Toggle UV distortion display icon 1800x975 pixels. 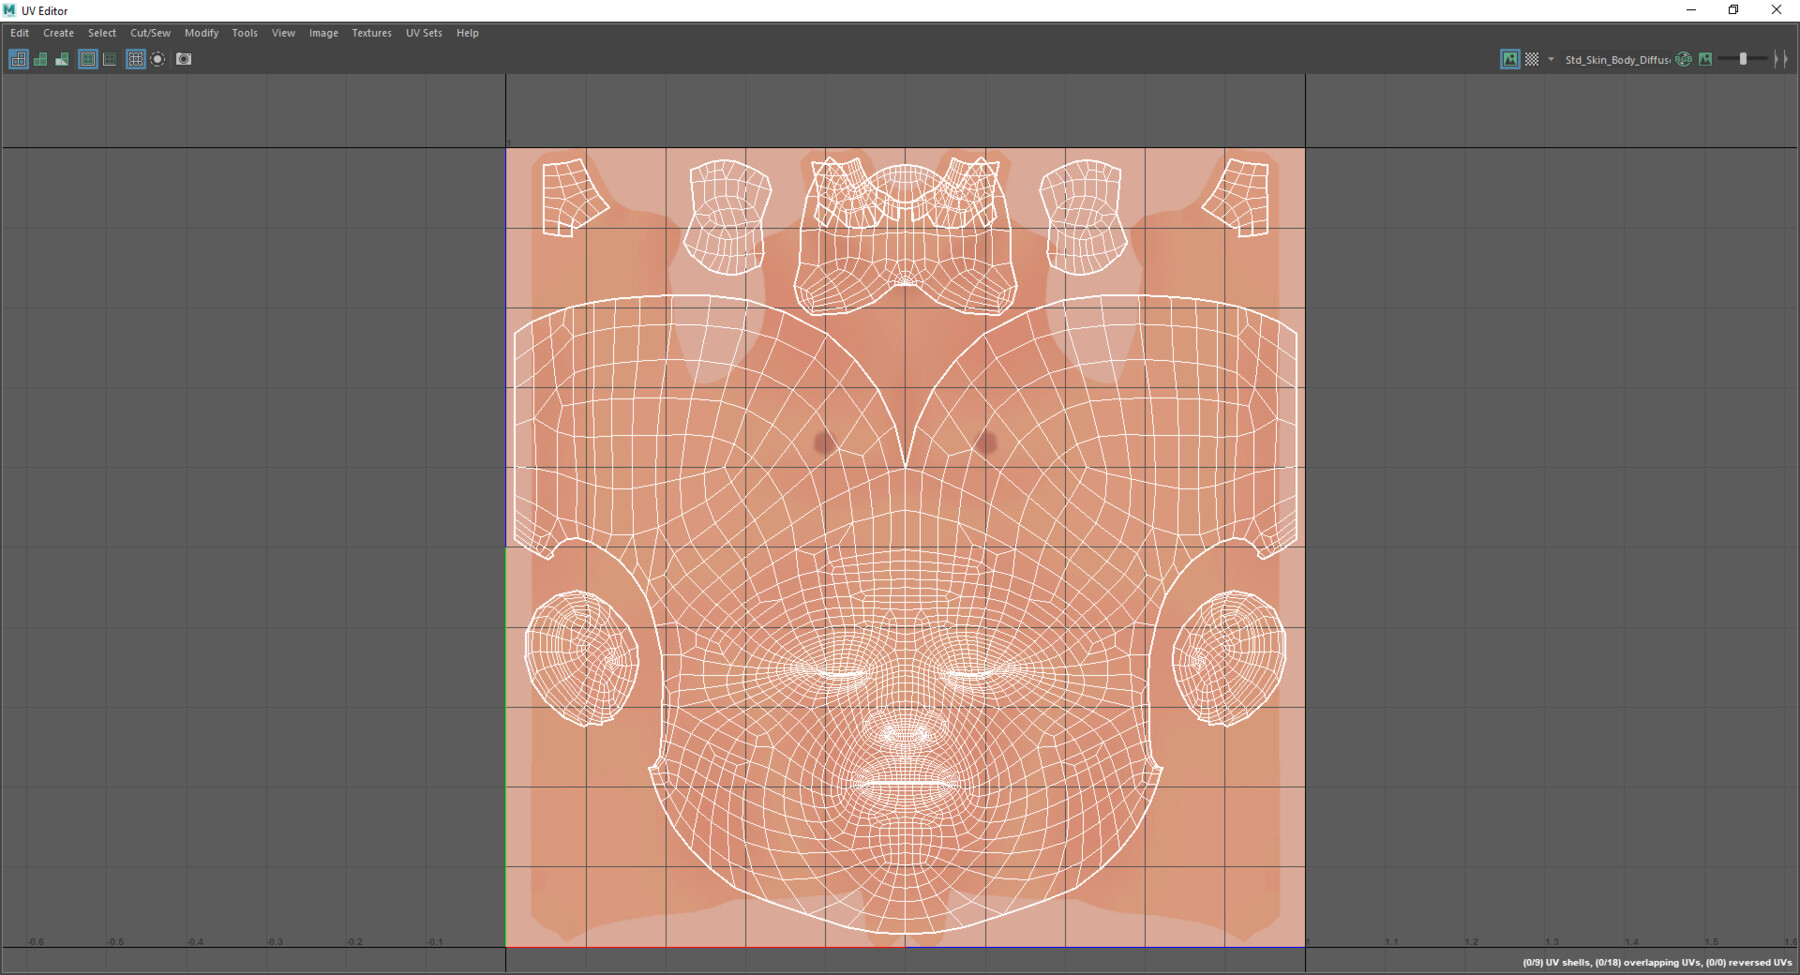[x=62, y=59]
